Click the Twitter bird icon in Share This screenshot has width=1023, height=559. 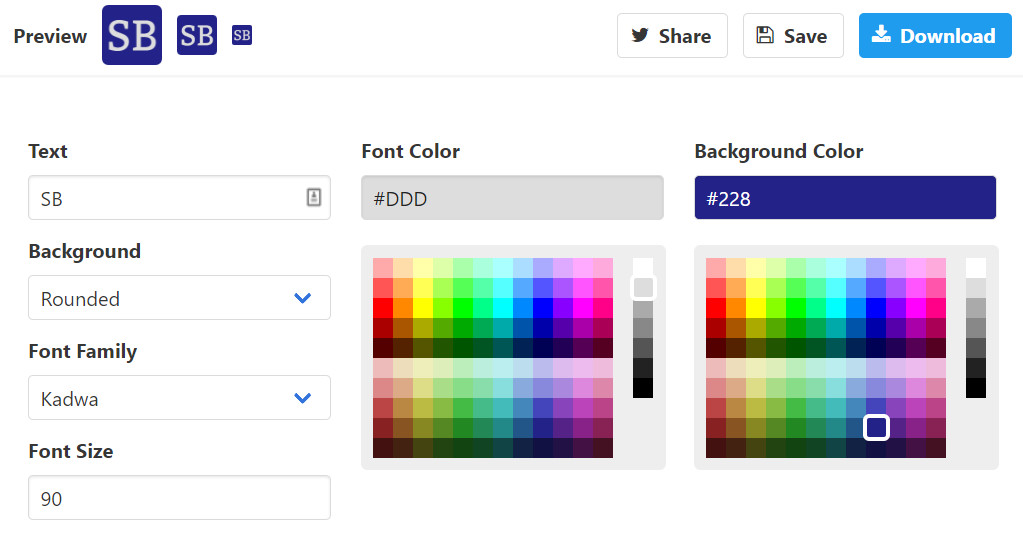640,35
